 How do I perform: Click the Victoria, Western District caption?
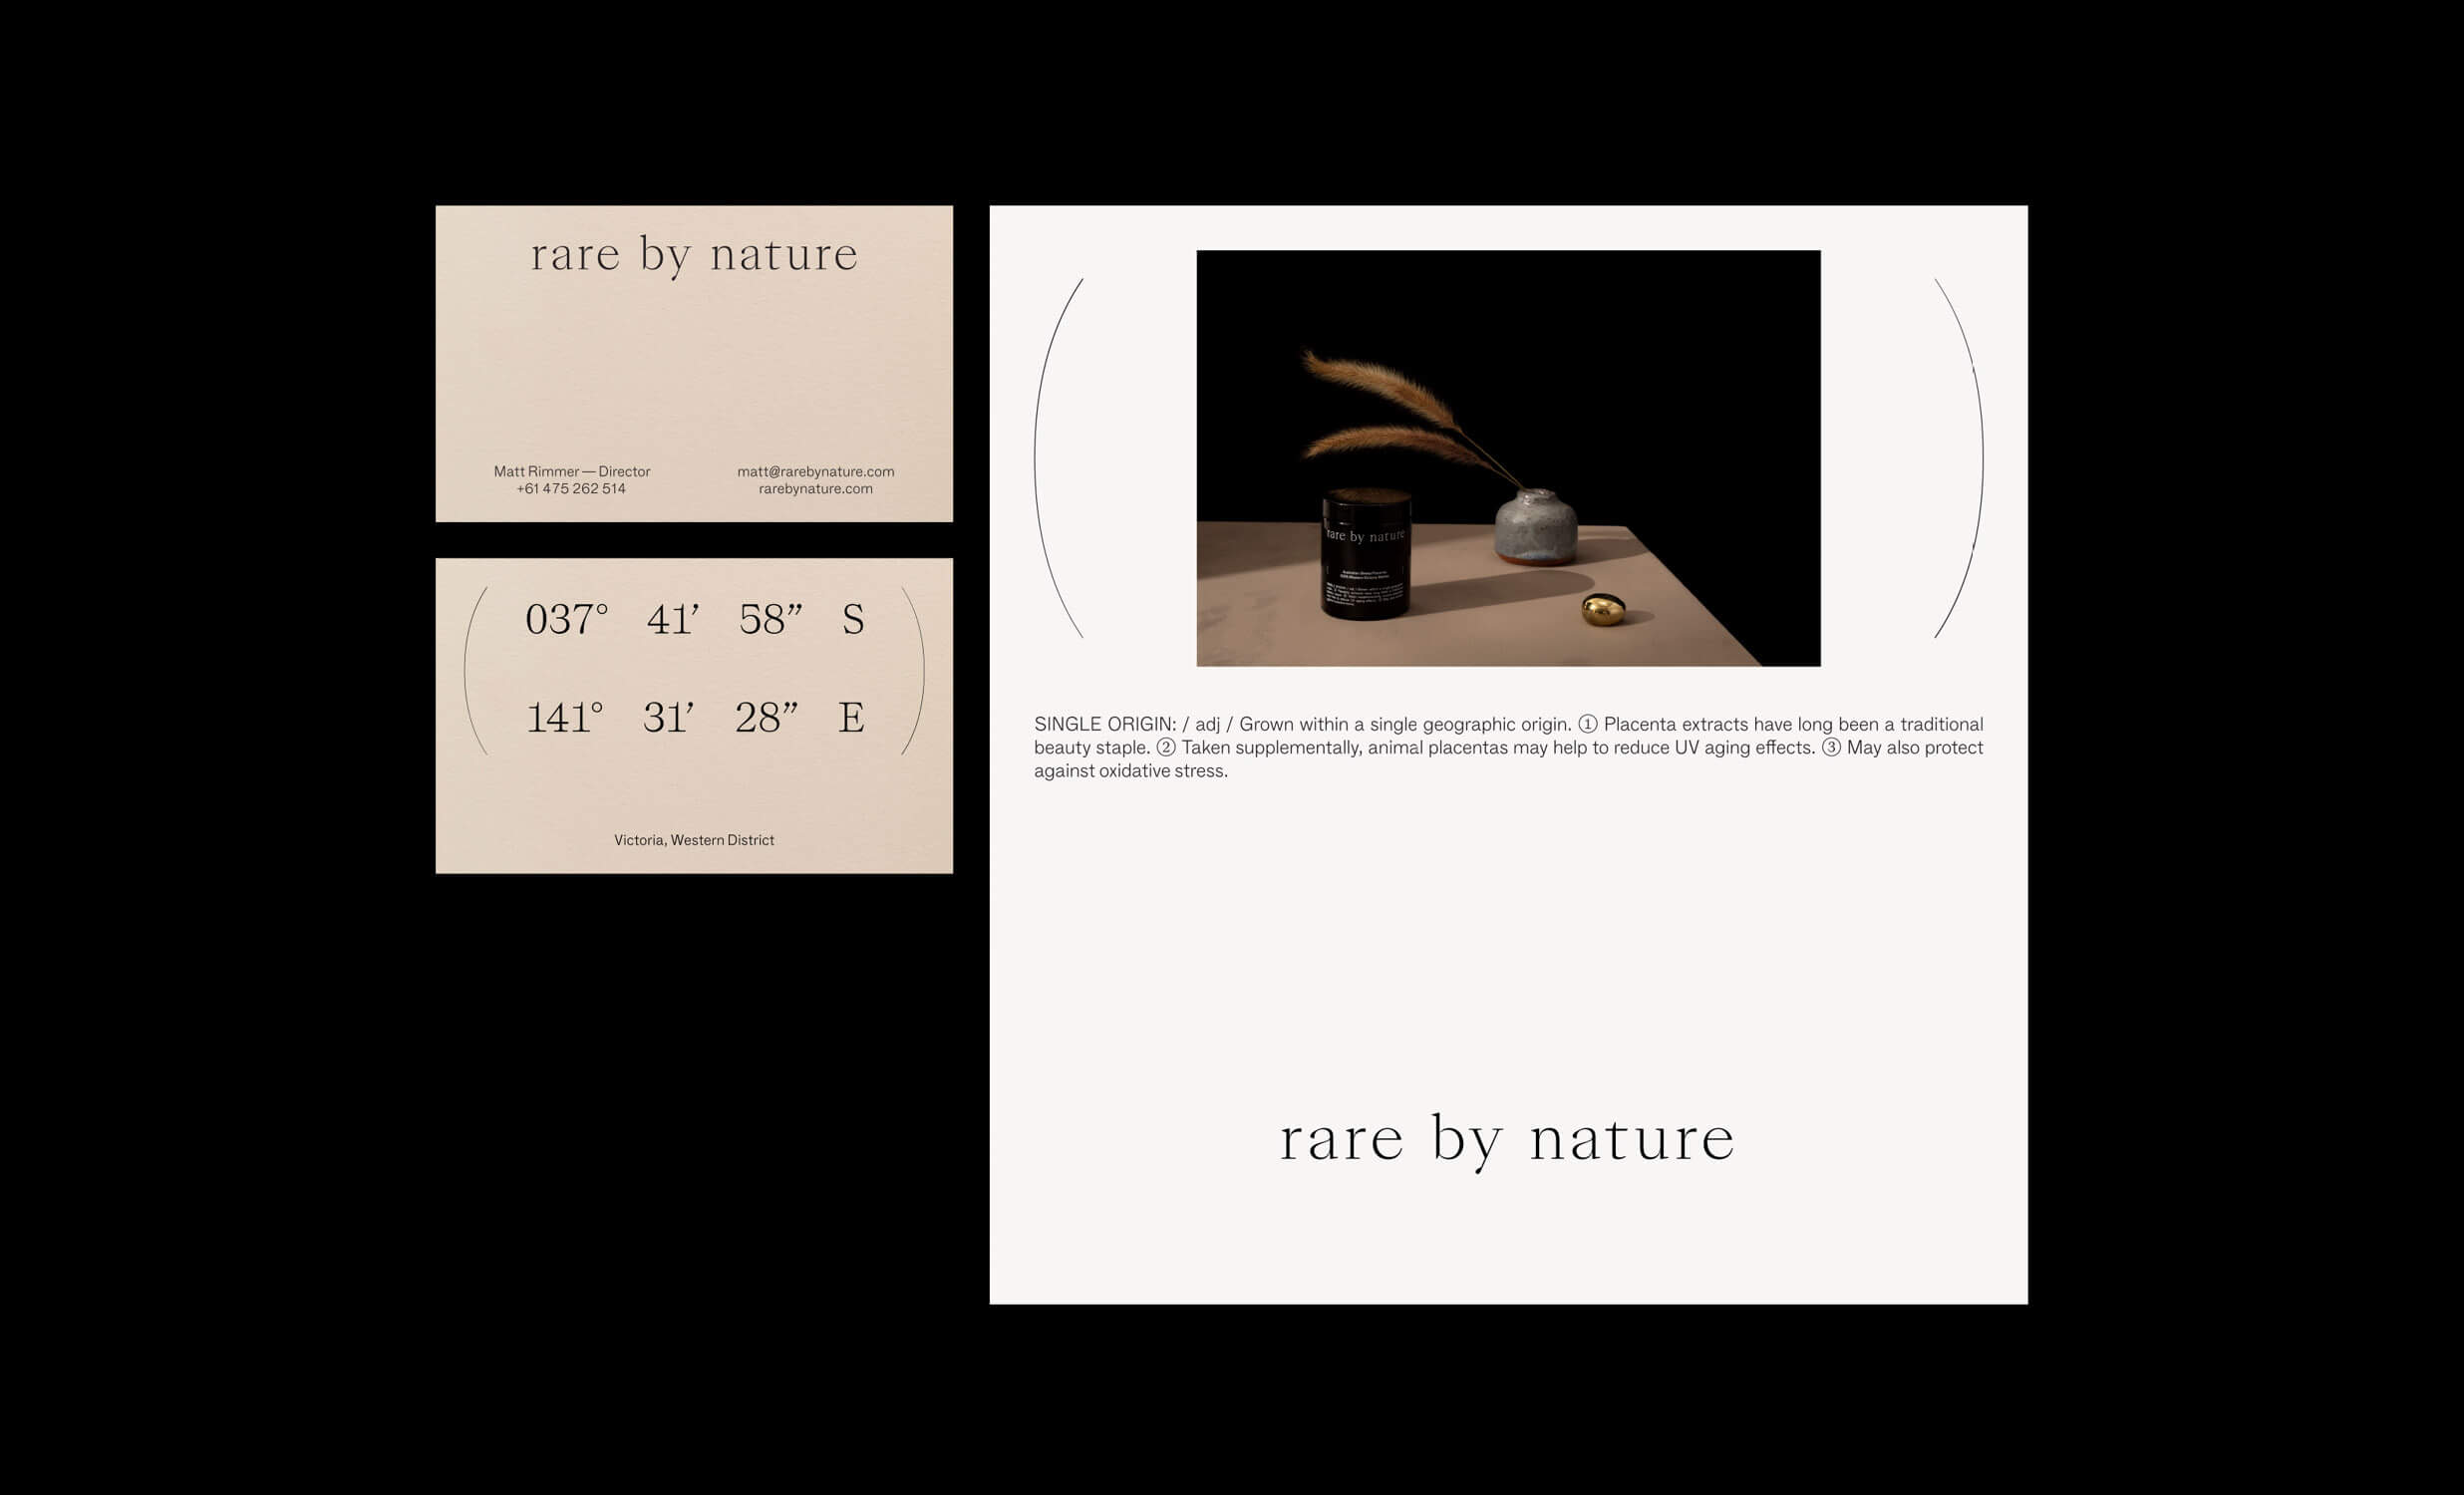pos(694,840)
